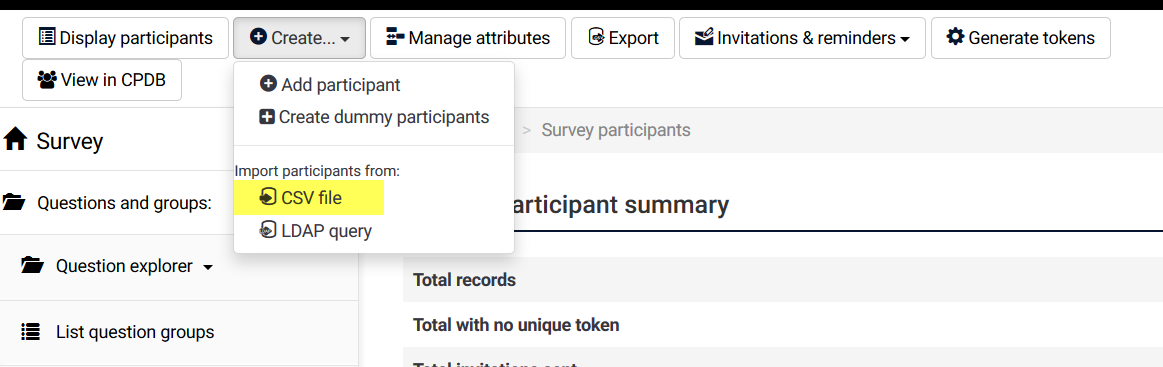1163x367 pixels.
Task: Click the Manage attributes icon
Action: (395, 37)
